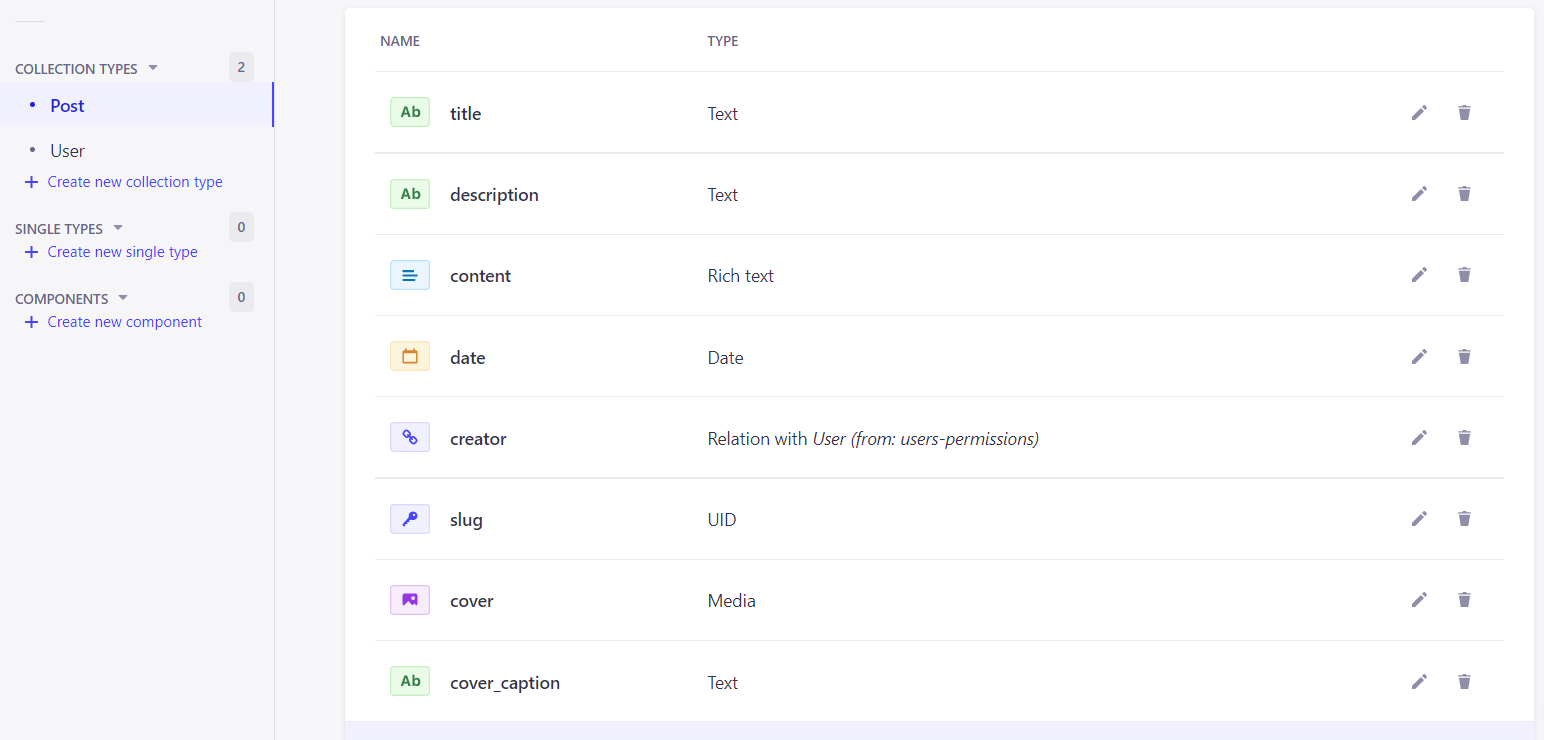This screenshot has width=1544, height=740.
Task: Click the relation link icon next to creator
Action: click(409, 437)
